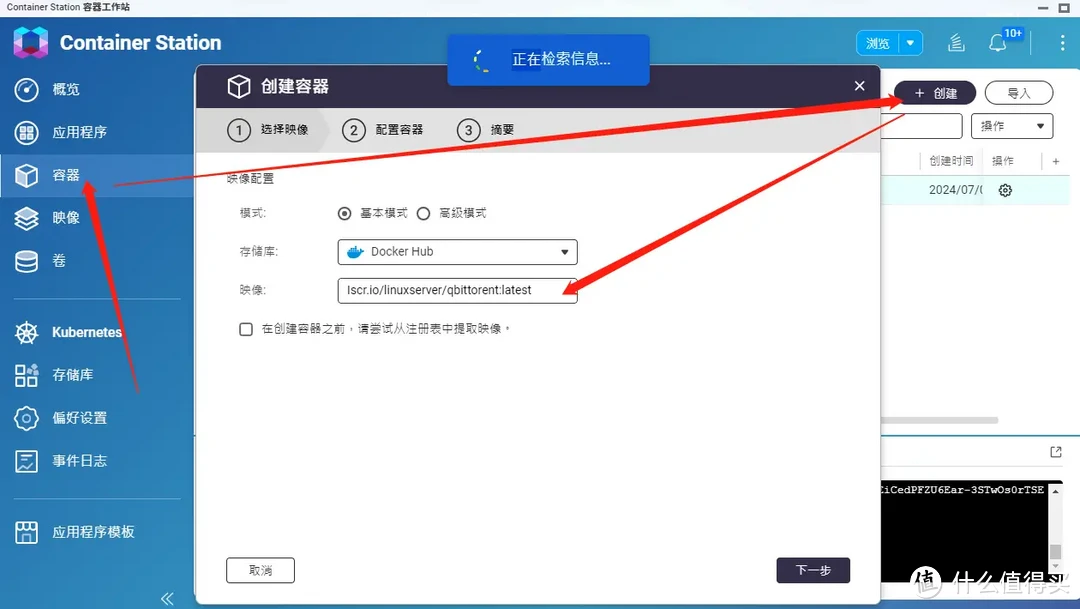This screenshot has height=609, width=1080.
Task: Add a column with plus icon
Action: pos(1056,161)
